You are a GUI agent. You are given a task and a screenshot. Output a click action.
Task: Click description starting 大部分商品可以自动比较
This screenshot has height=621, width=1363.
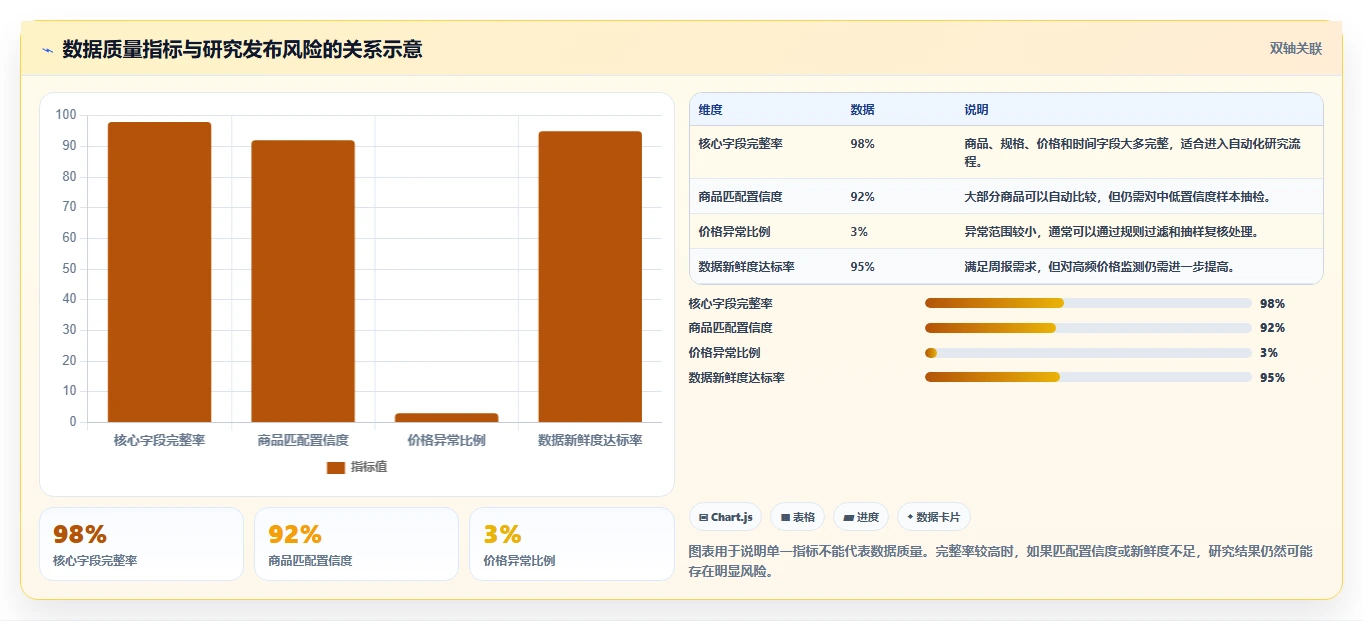coord(1118,197)
